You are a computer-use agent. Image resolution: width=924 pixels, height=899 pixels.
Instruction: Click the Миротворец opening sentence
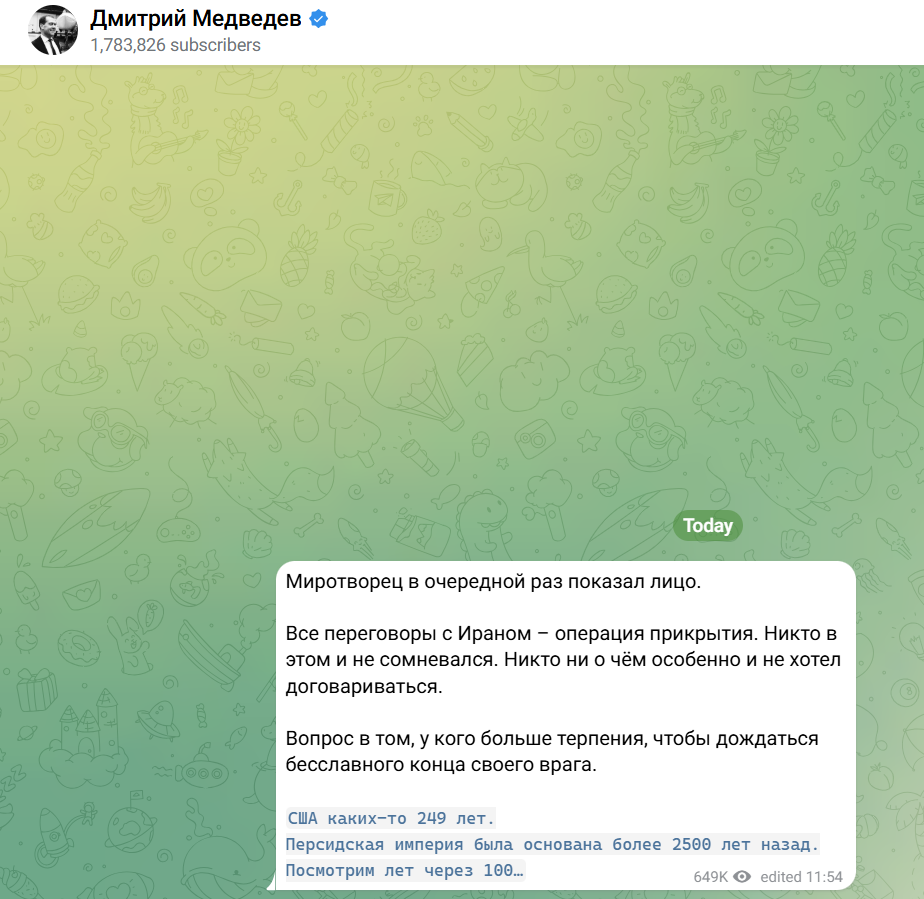click(x=493, y=581)
